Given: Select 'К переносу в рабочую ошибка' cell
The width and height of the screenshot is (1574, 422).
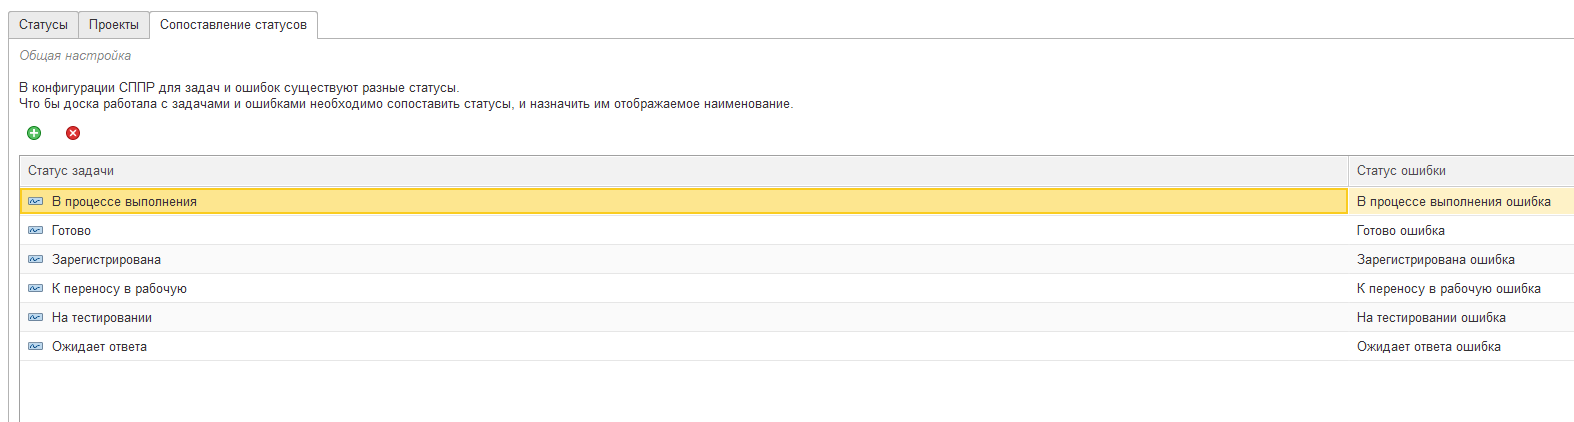Looking at the screenshot, I should [1448, 289].
